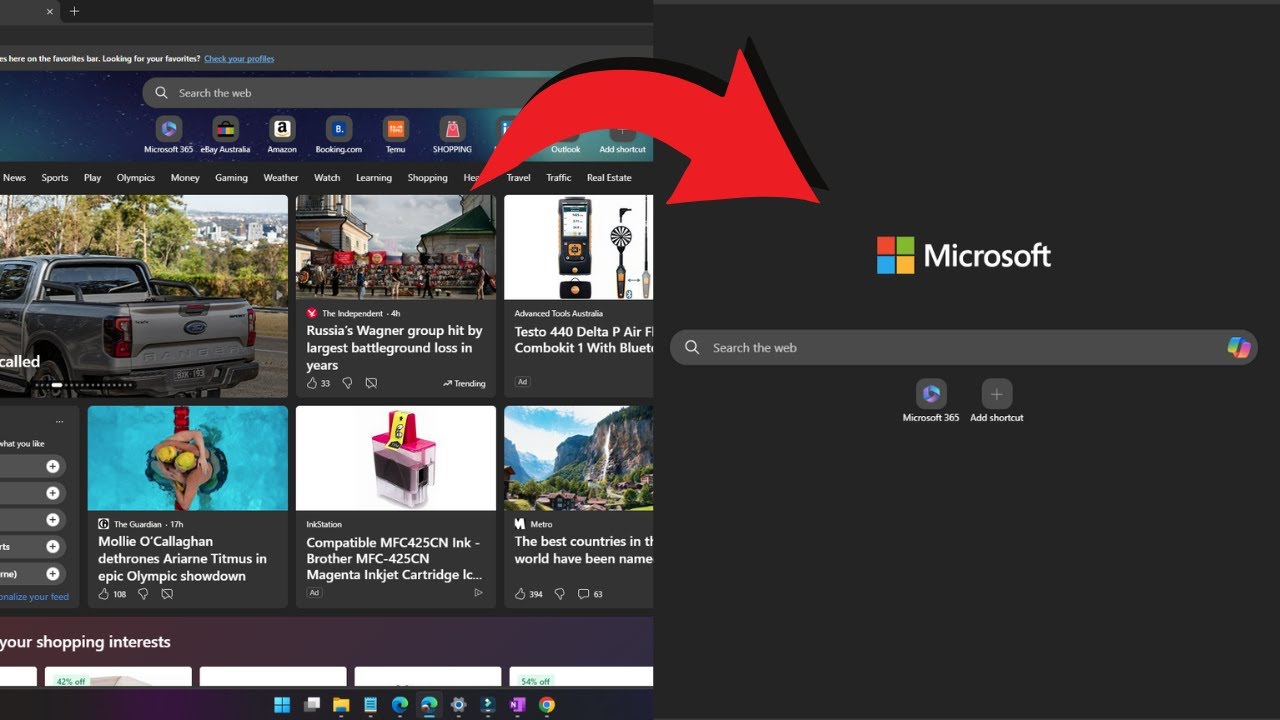Image resolution: width=1280 pixels, height=720 pixels.
Task: Open Google Chrome from the taskbar
Action: point(546,705)
